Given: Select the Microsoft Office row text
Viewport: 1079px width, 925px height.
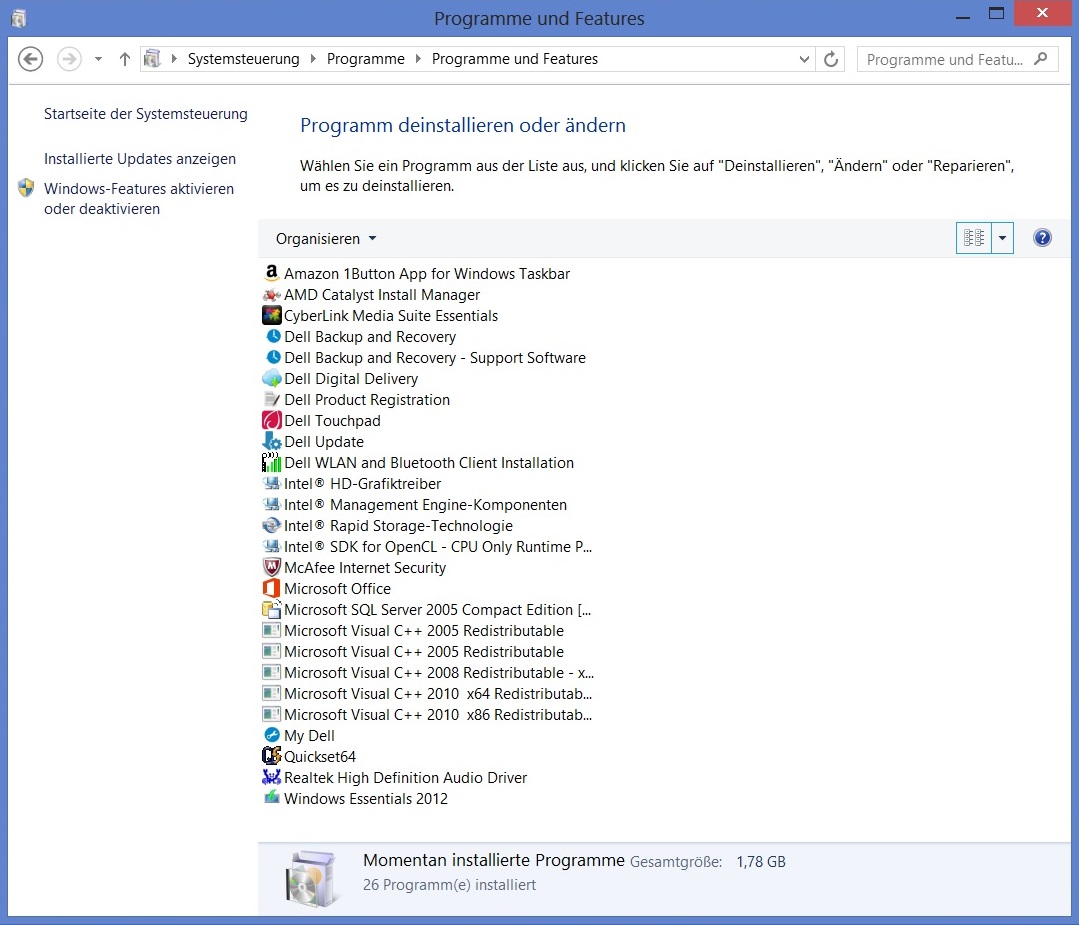Looking at the screenshot, I should 337,588.
